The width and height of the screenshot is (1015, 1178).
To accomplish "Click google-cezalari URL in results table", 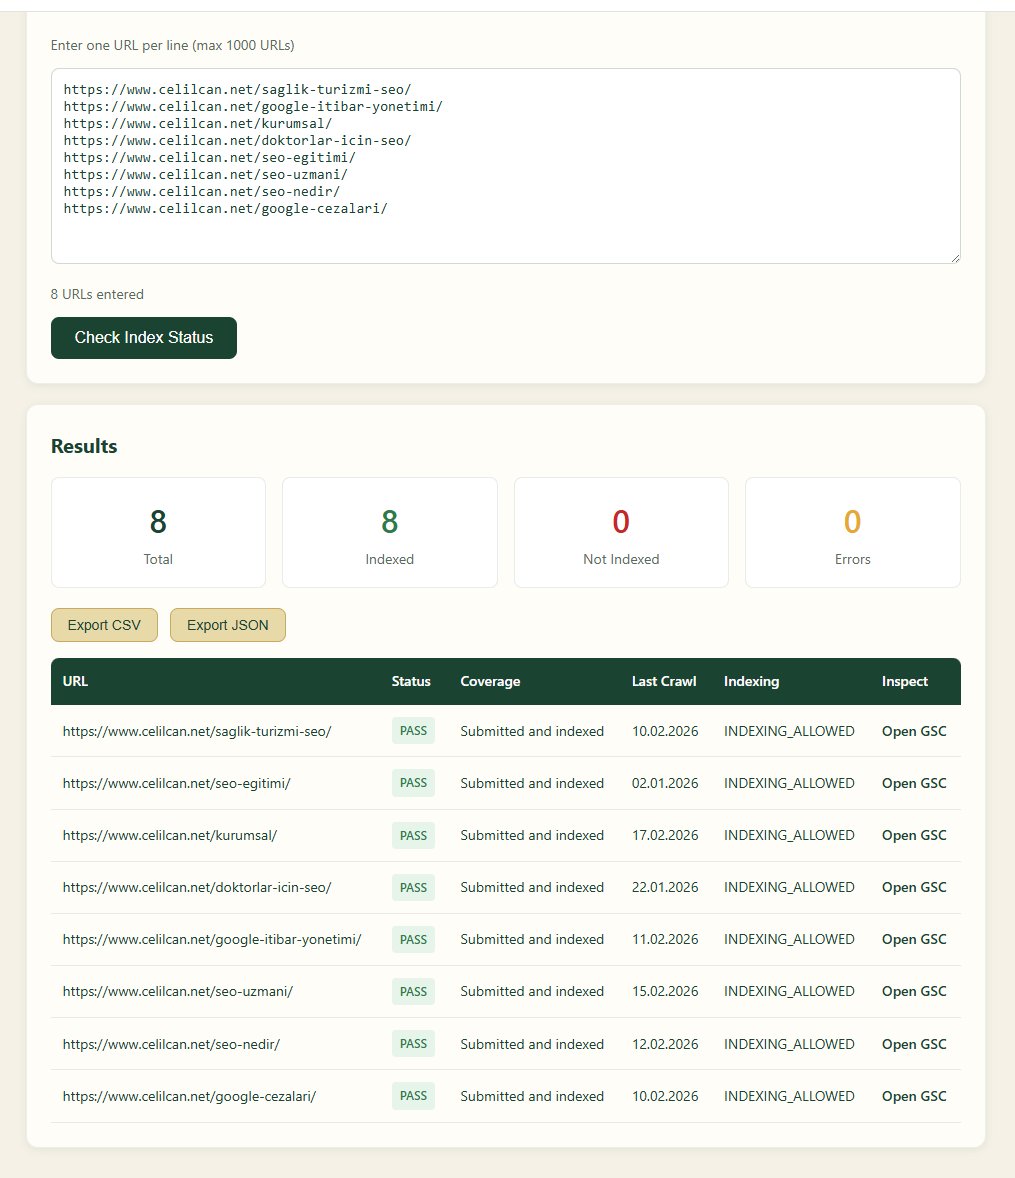I will click(189, 1096).
